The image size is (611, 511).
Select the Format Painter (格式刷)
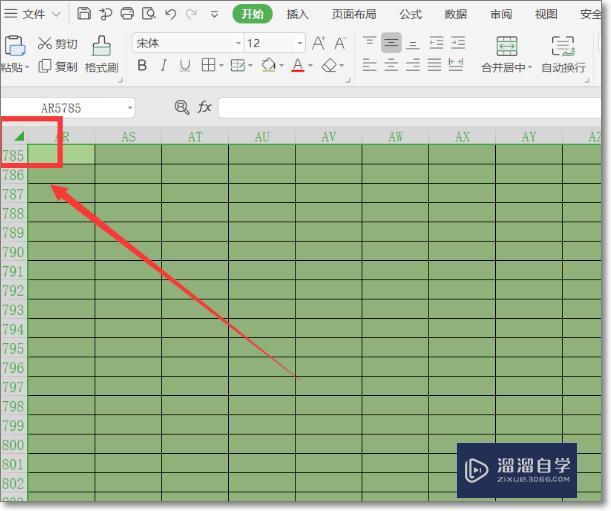(101, 54)
